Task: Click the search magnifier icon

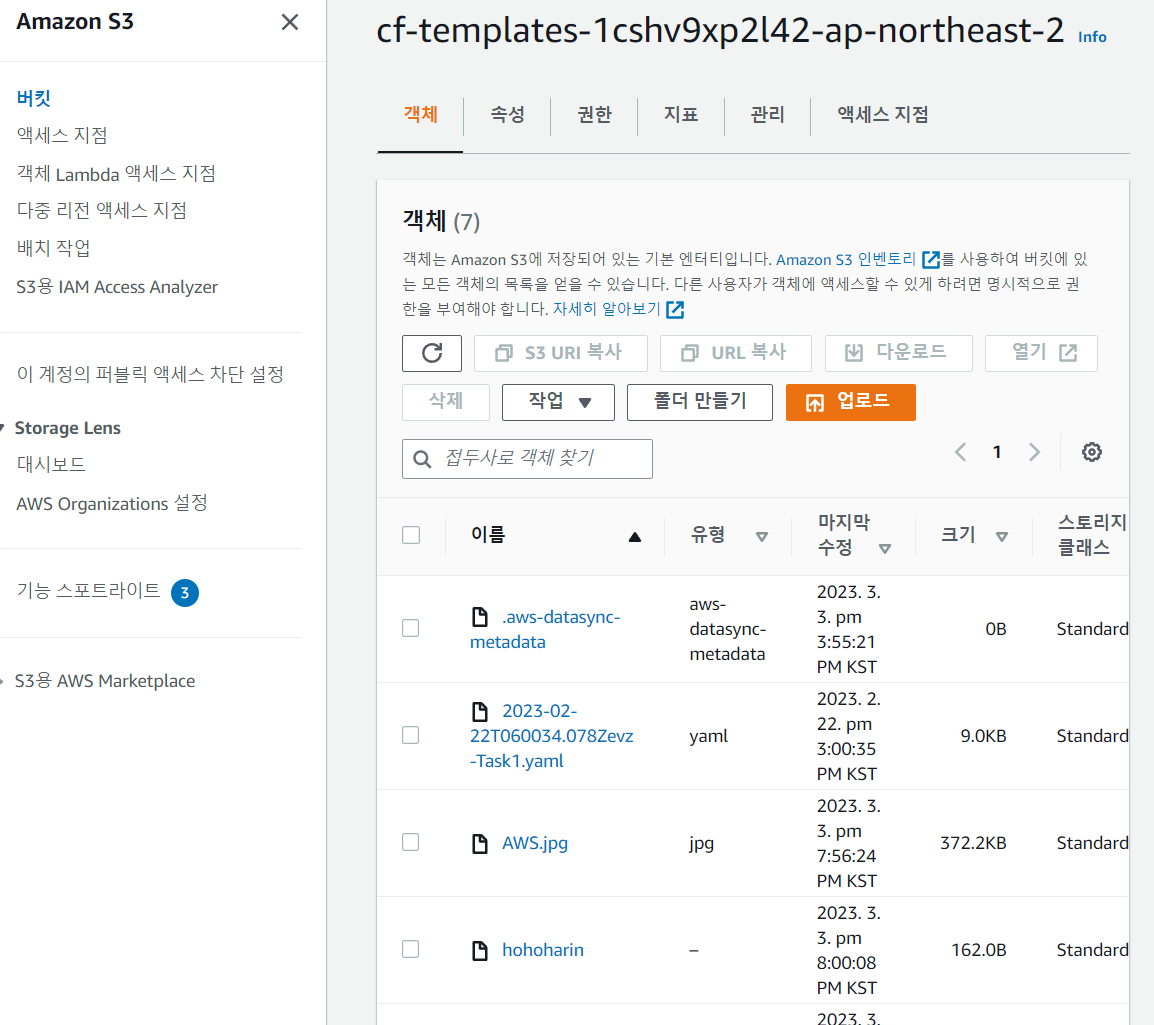Action: coord(422,459)
